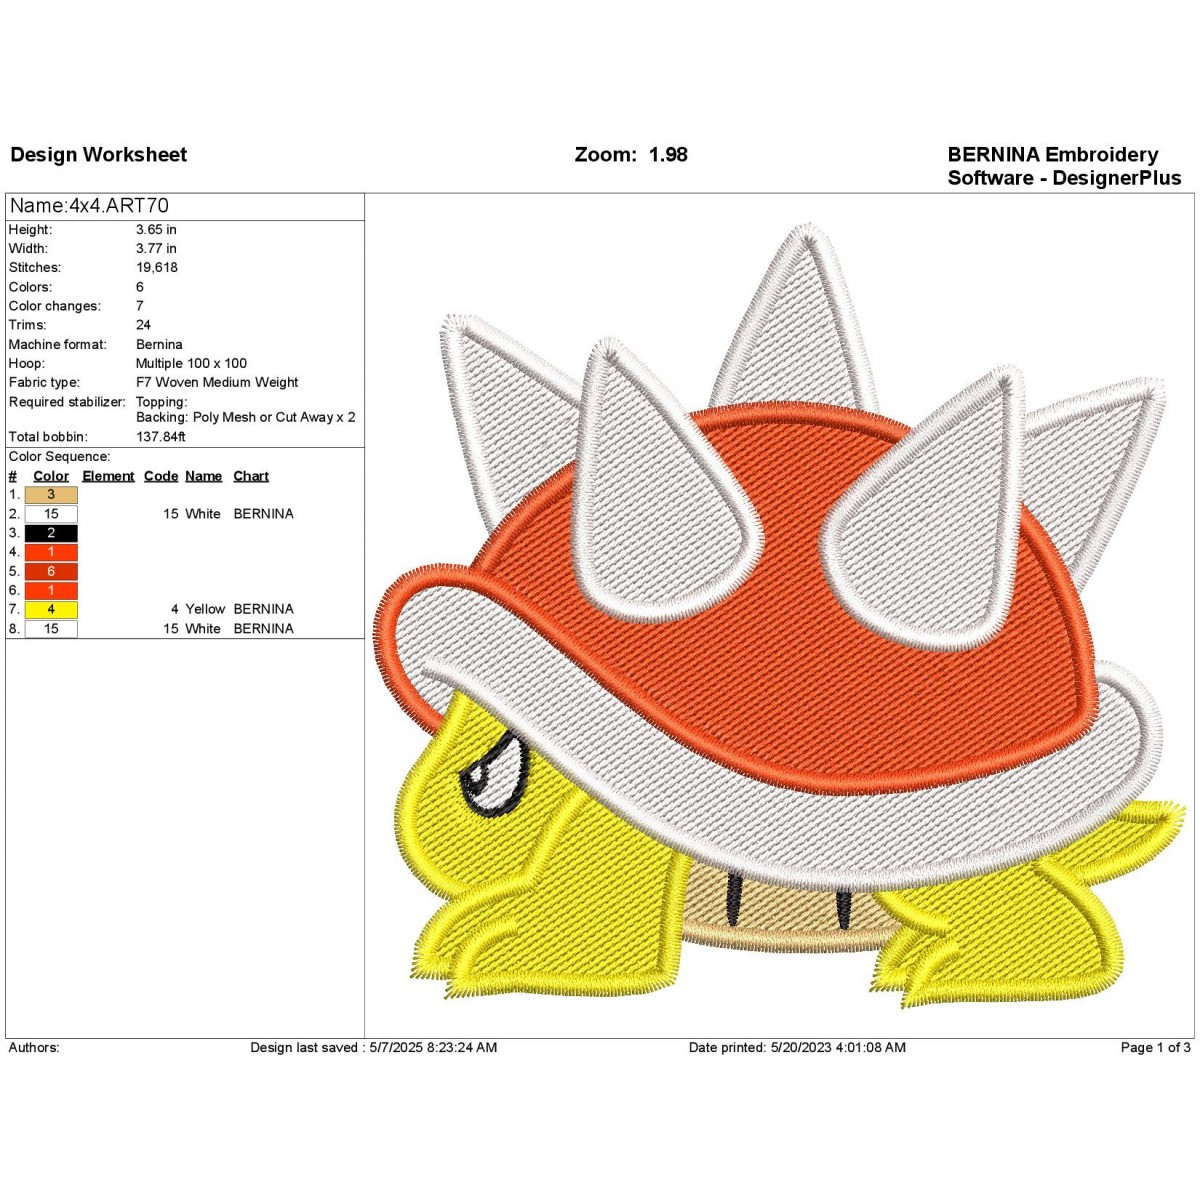Select the hoop value "Multiple 100 x 100"
1200x1200 pixels.
coord(191,363)
